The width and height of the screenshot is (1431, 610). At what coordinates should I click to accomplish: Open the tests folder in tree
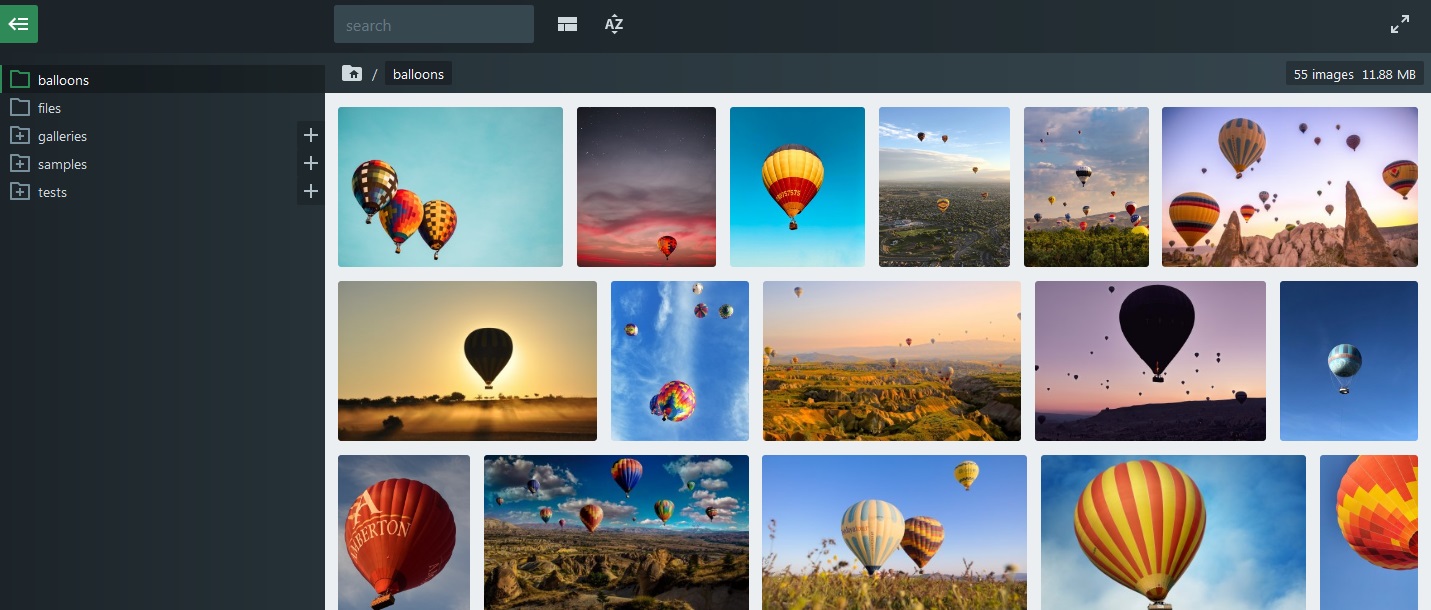click(52, 192)
